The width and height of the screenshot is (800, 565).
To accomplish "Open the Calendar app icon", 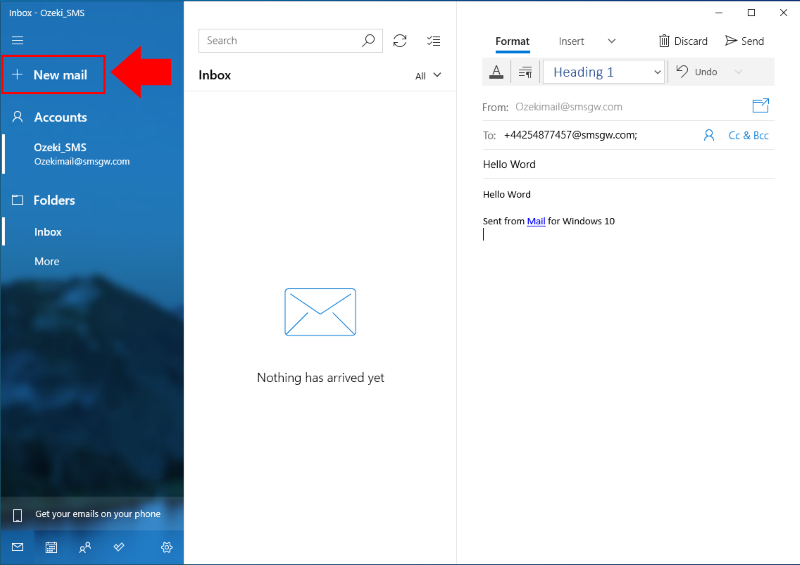I will (51, 547).
